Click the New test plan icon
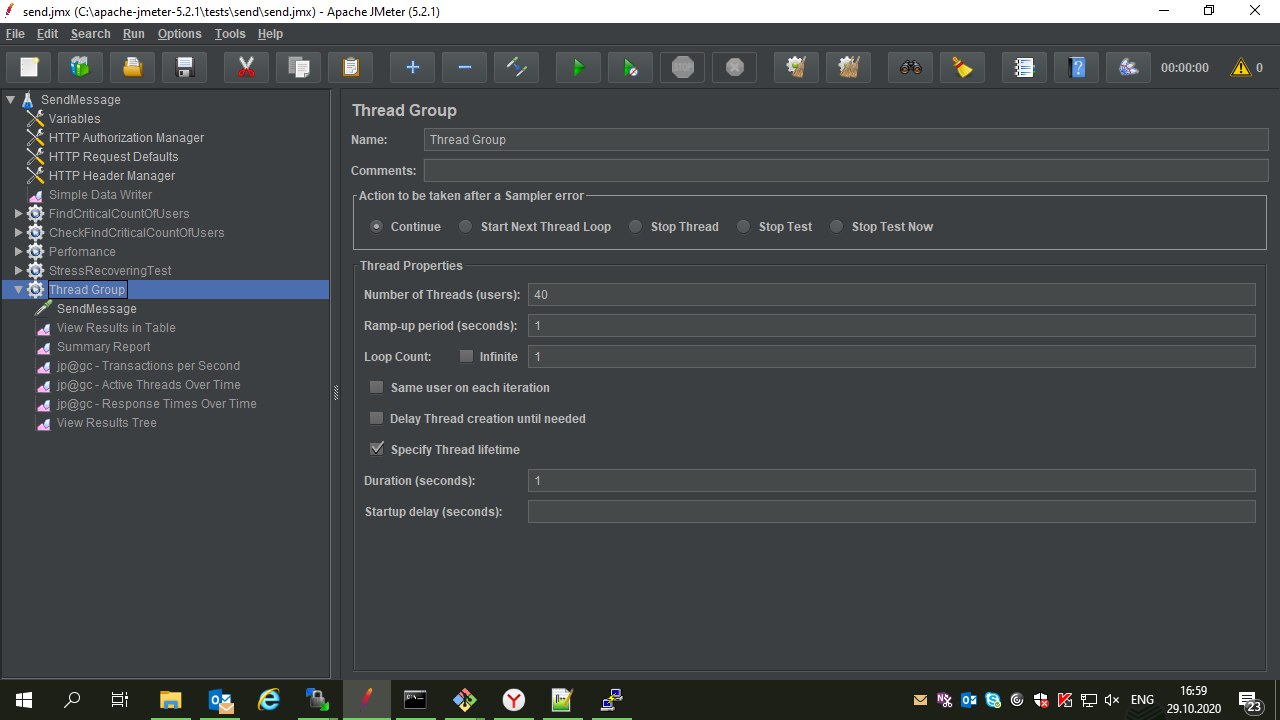1280x720 pixels. point(29,68)
